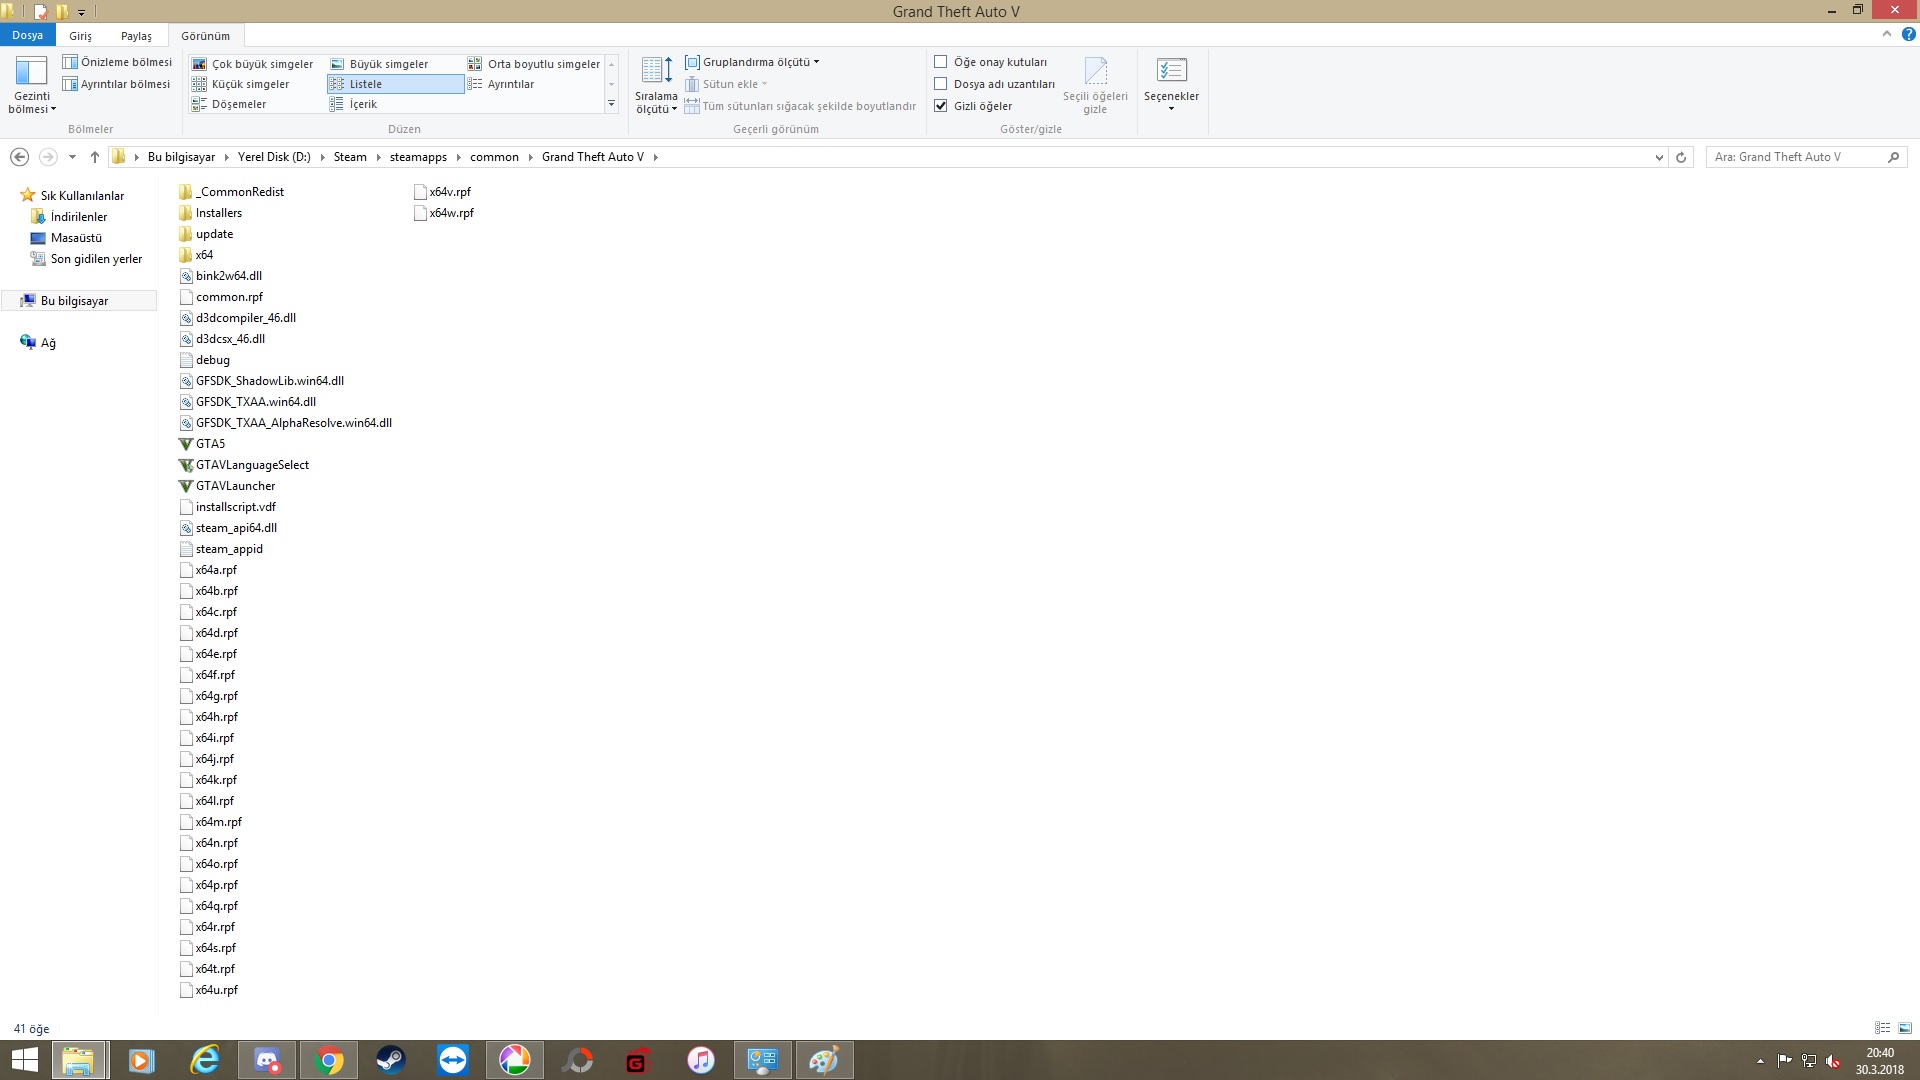This screenshot has width=1920, height=1080.
Task: Switch to Ayrıntılar view layout
Action: 501,84
